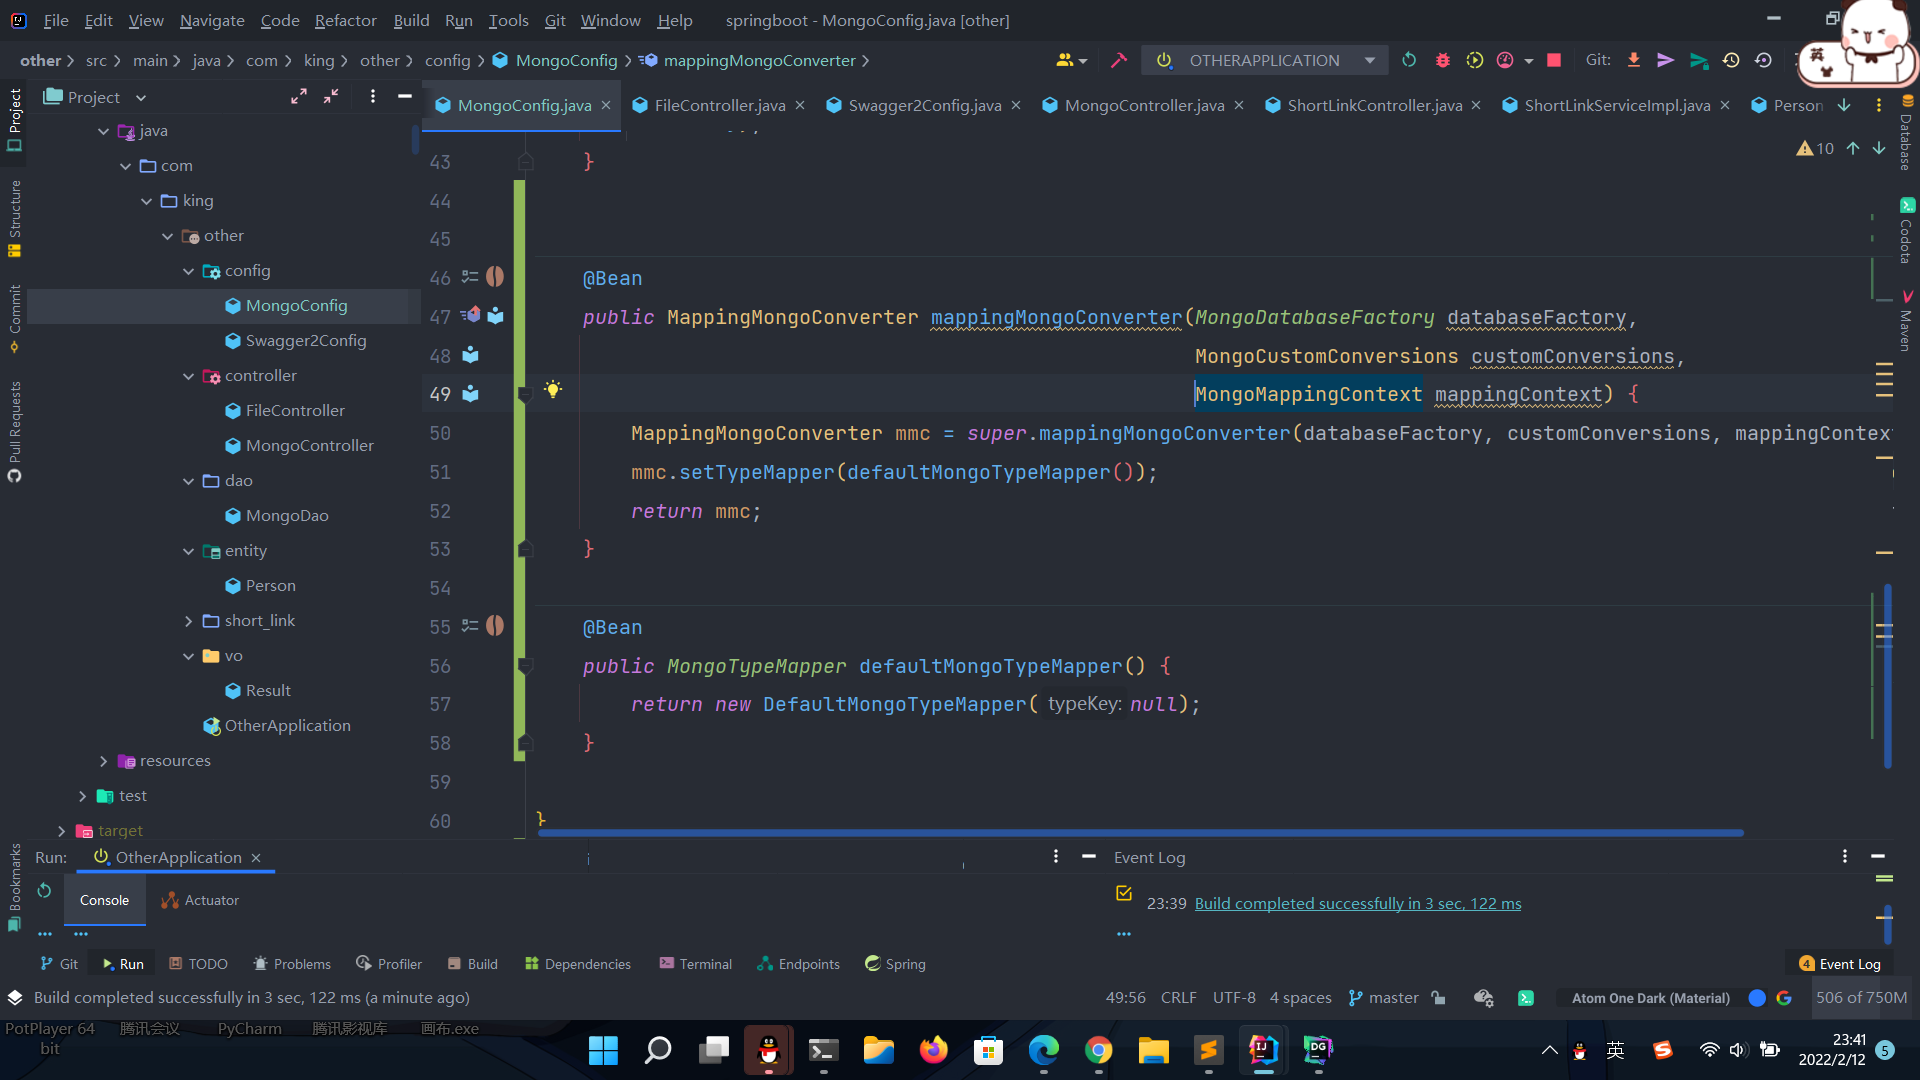The width and height of the screenshot is (1920, 1080).
Task: Click the memory indicator 506 of 750M
Action: [x=1860, y=998]
